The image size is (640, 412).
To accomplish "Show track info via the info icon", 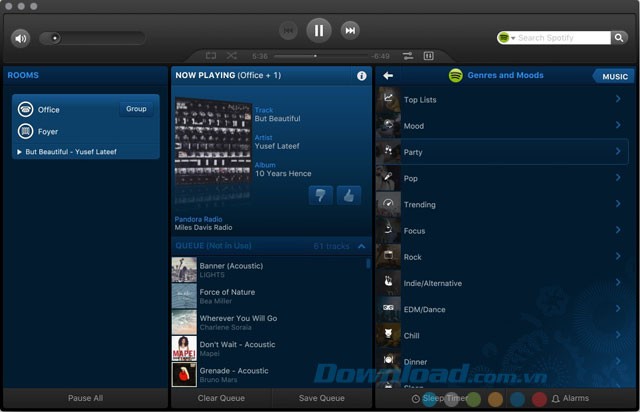I will pos(362,76).
